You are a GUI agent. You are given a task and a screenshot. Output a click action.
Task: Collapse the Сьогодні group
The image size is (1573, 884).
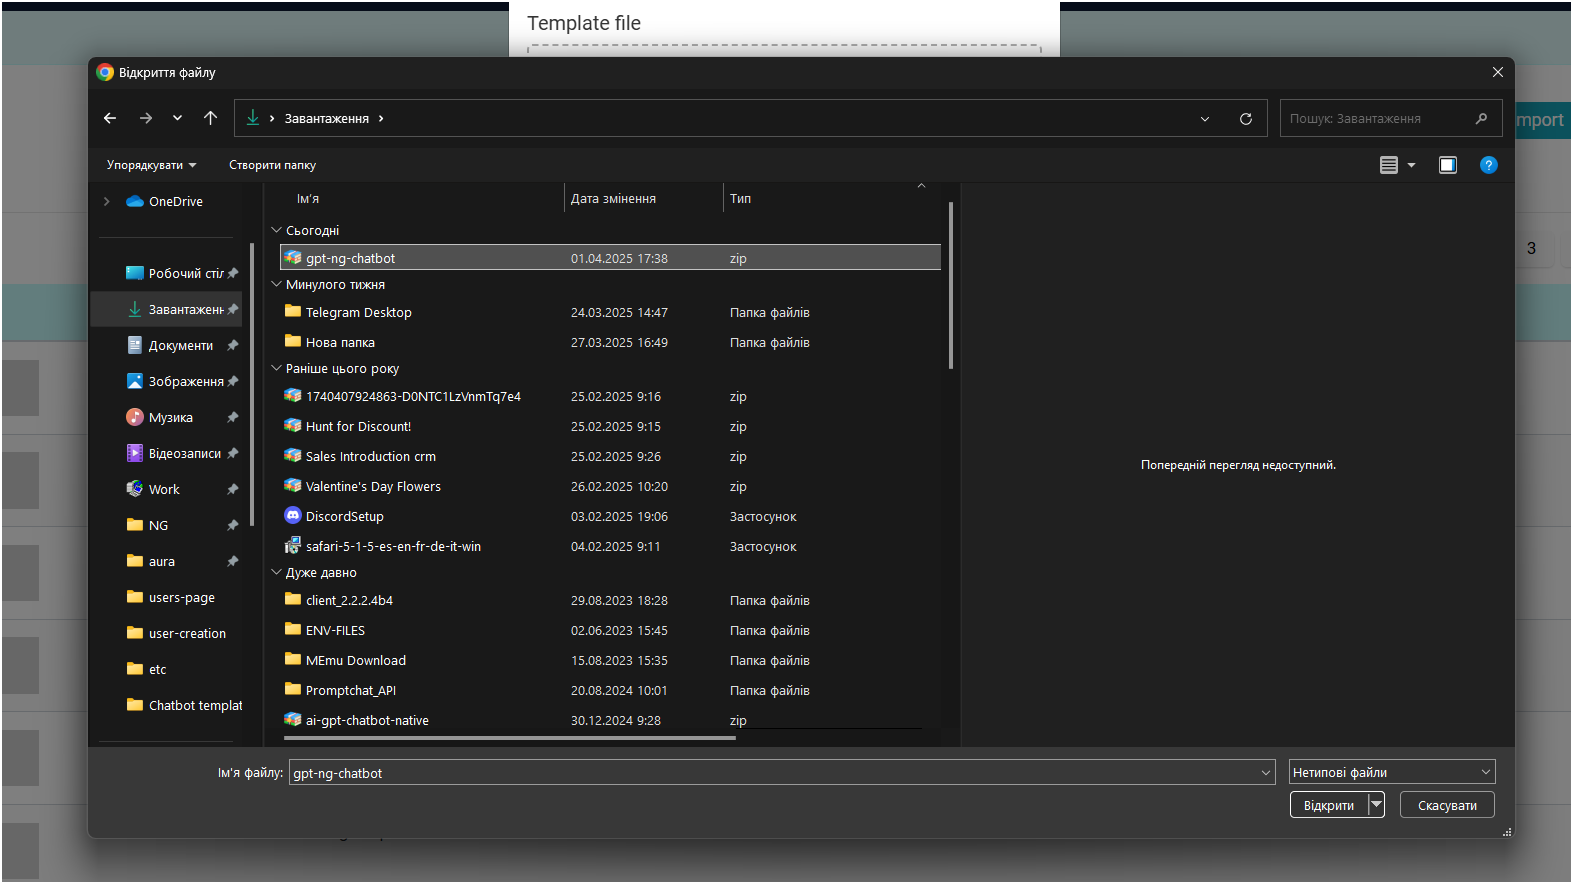277,231
